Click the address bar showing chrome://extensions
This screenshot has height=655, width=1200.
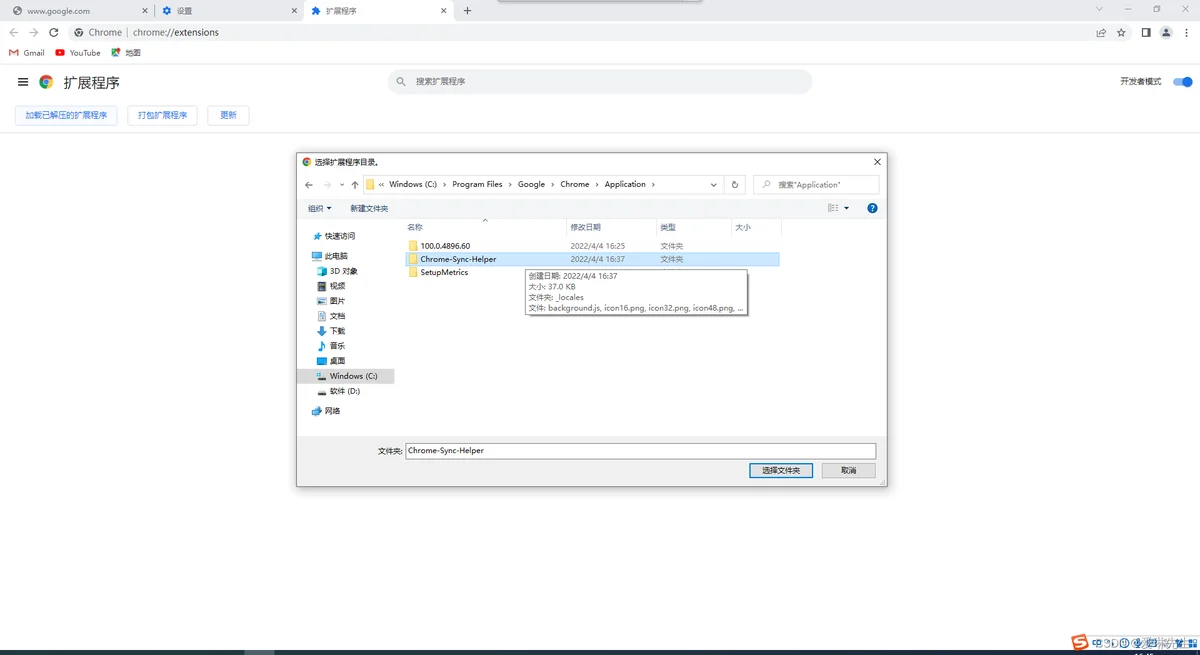pyautogui.click(x=580, y=32)
